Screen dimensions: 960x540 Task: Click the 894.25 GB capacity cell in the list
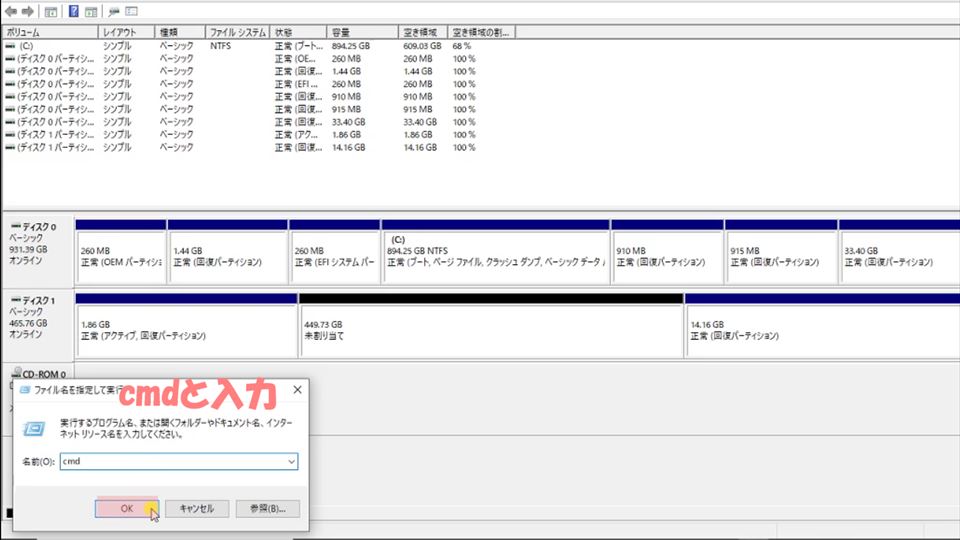pyautogui.click(x=351, y=46)
